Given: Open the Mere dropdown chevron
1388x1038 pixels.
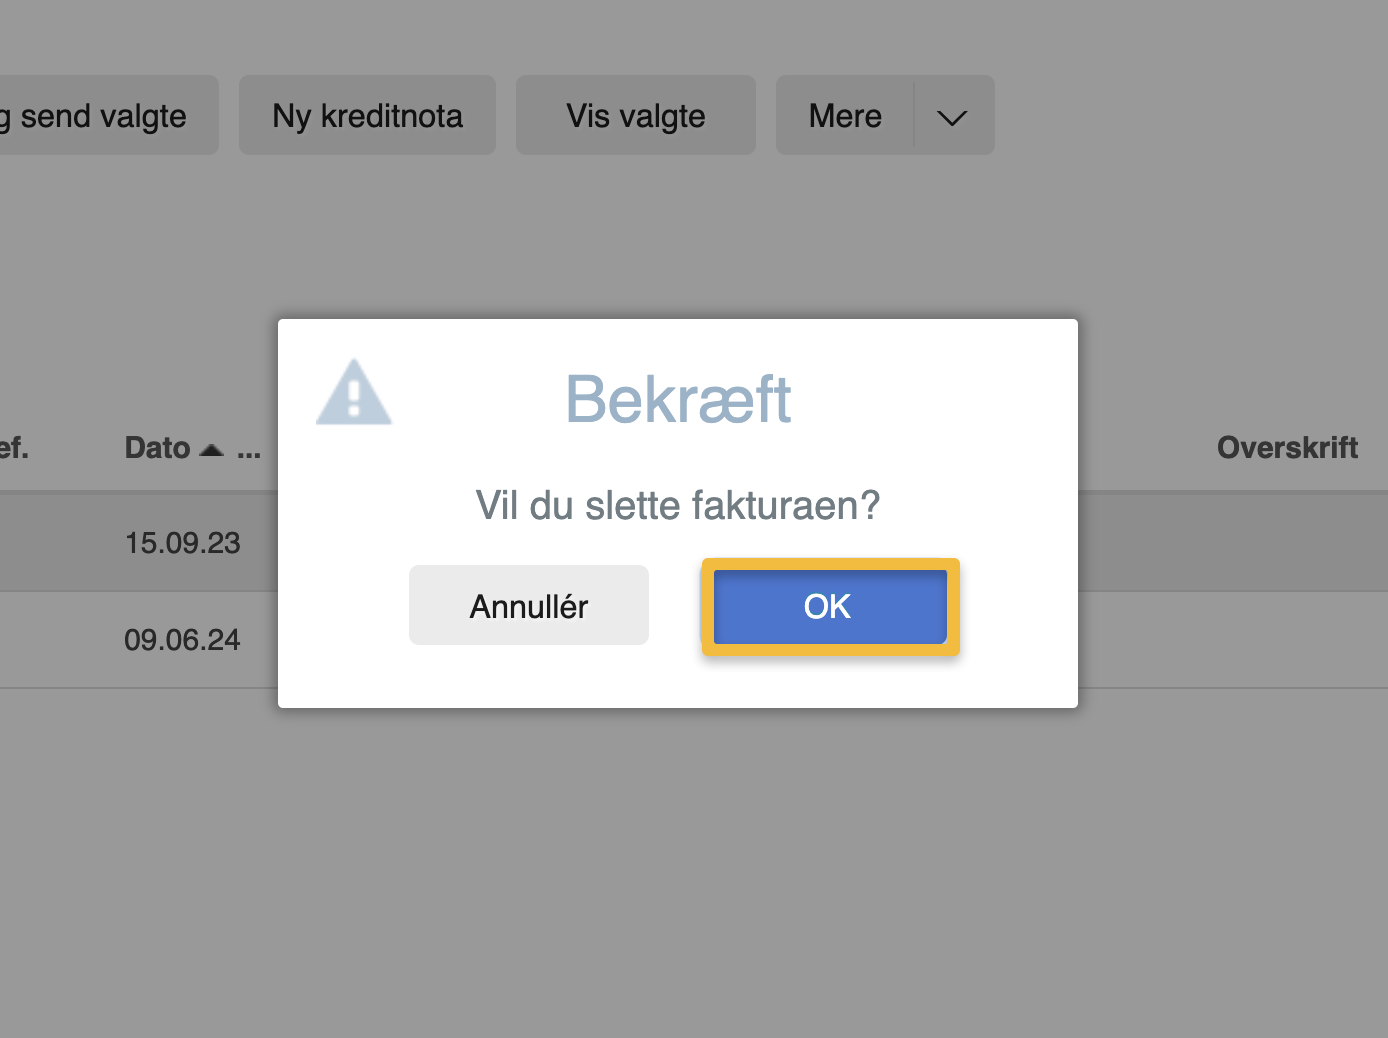Looking at the screenshot, I should pyautogui.click(x=951, y=115).
